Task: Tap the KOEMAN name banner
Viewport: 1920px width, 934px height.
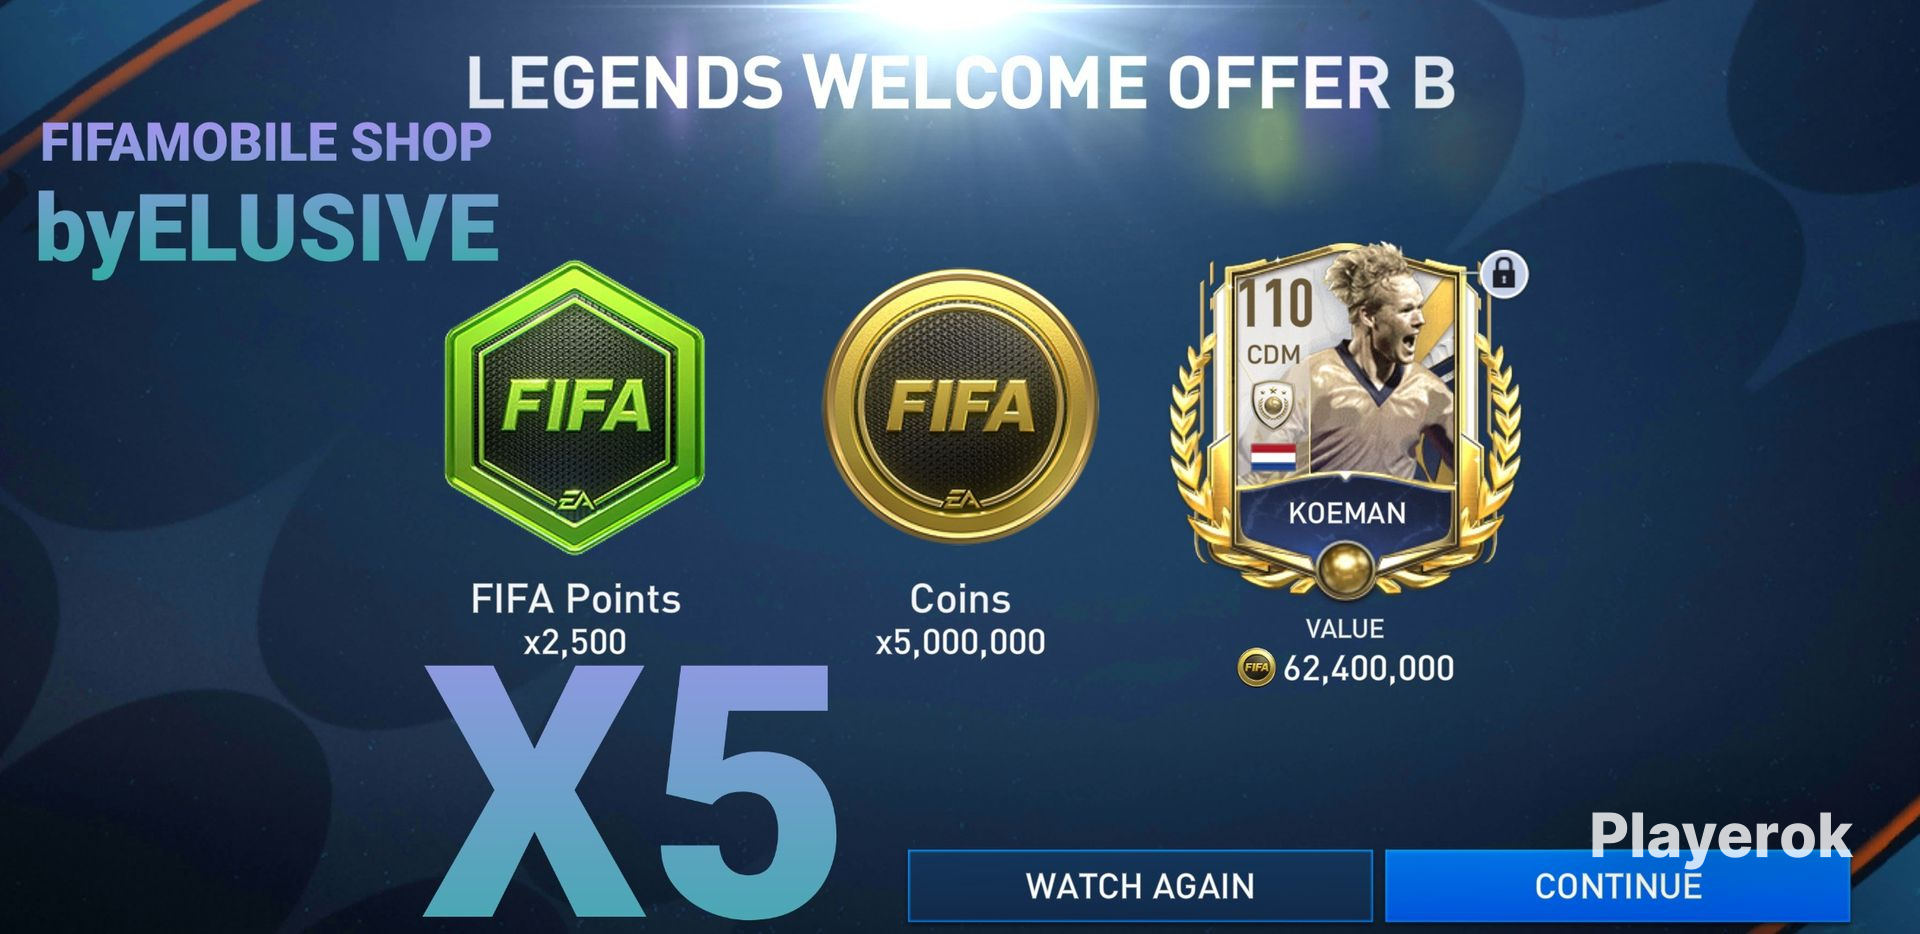Action: pyautogui.click(x=1347, y=513)
